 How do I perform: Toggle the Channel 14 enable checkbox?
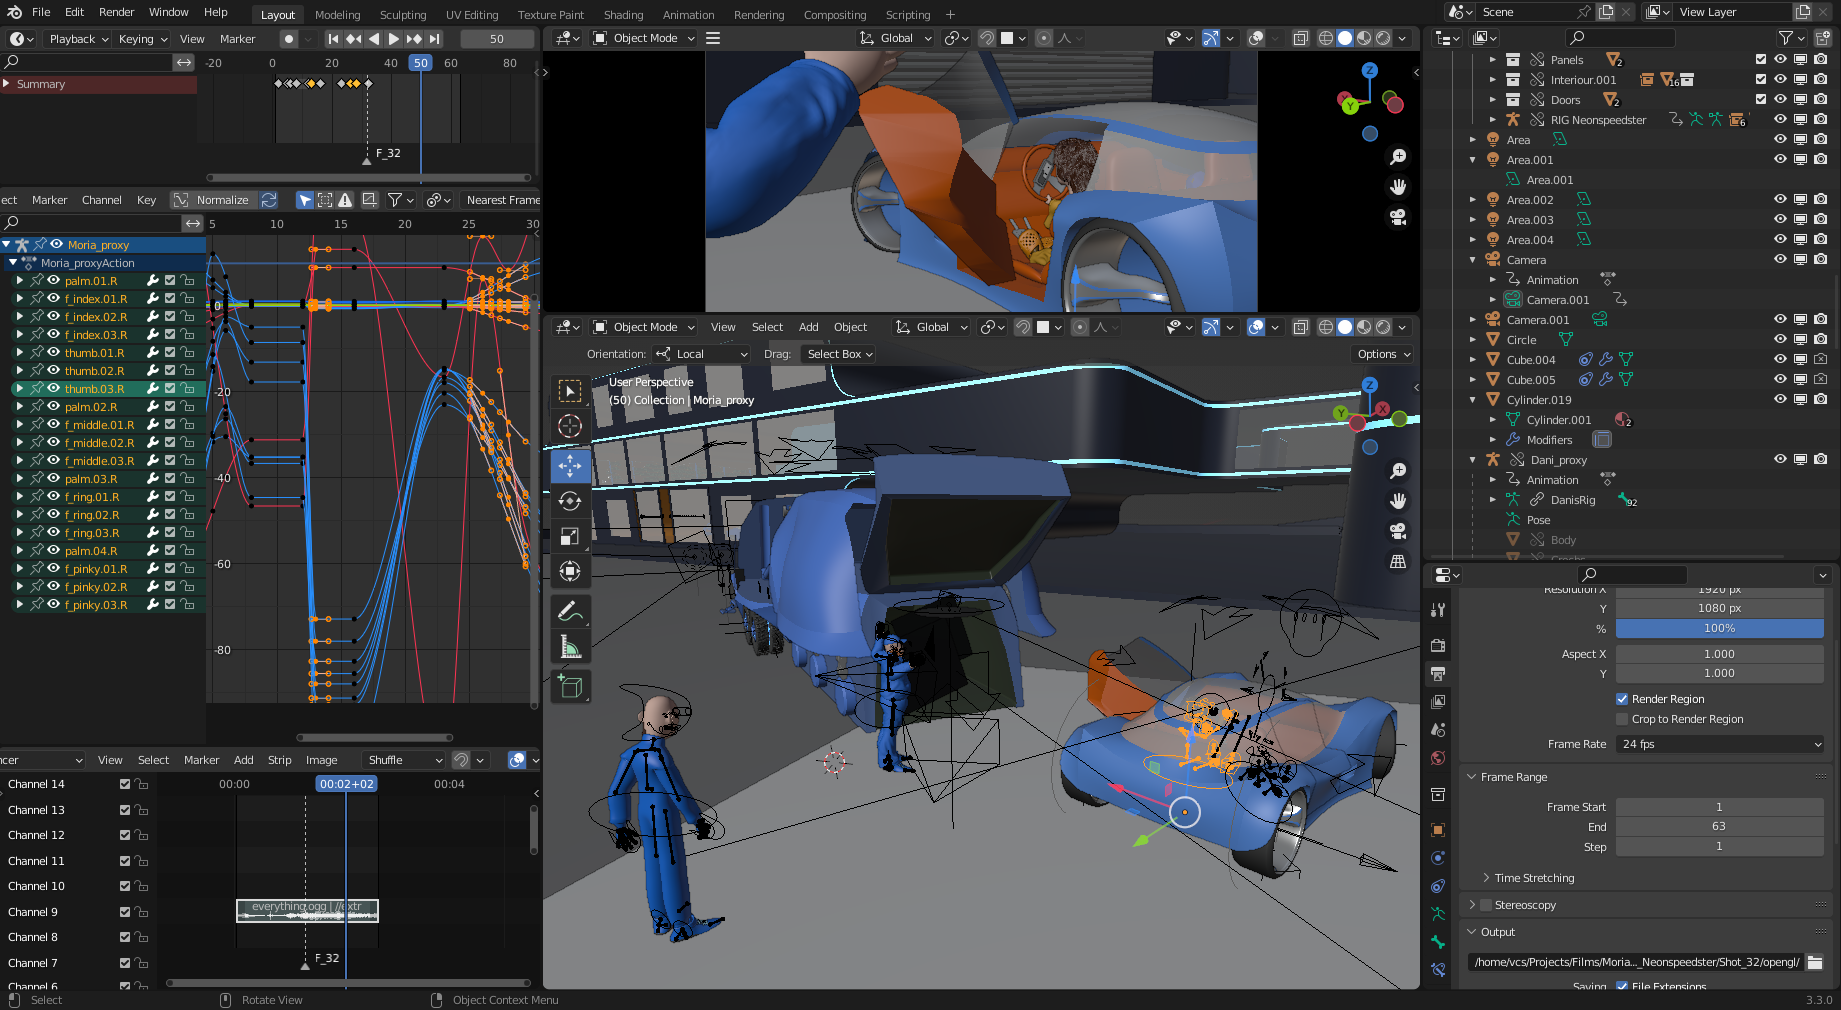125,784
